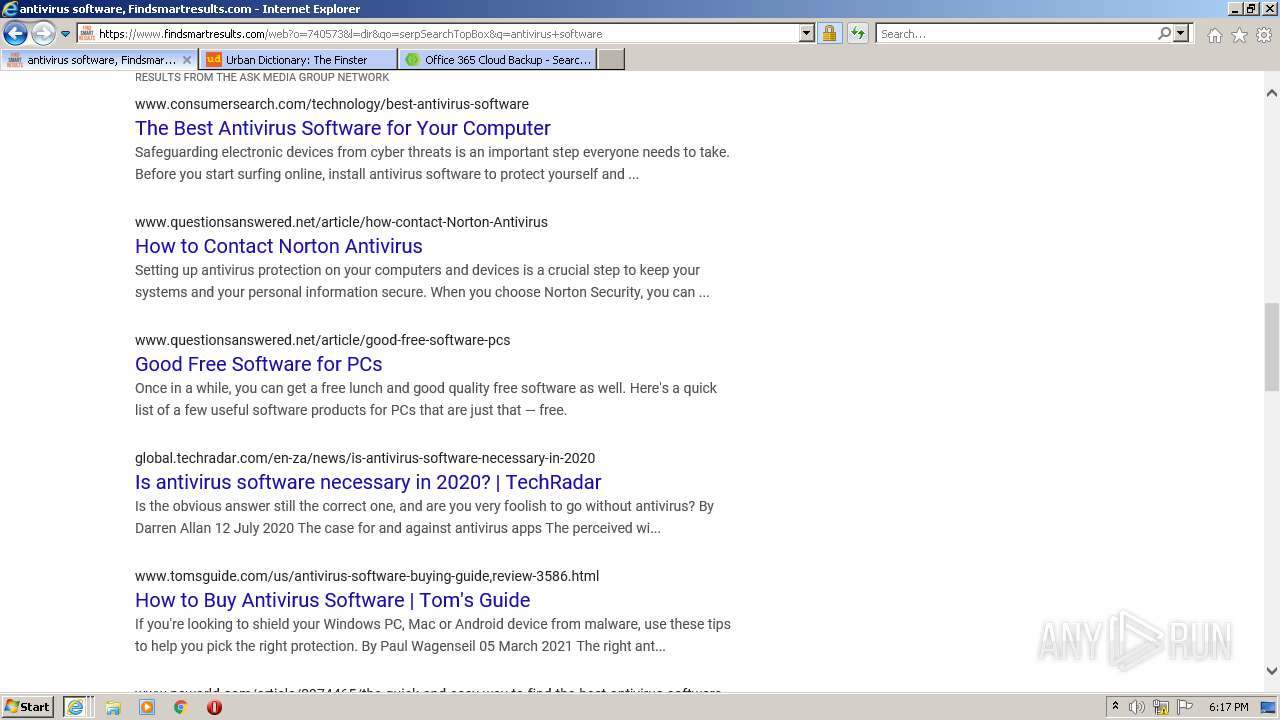Click the global.techradar.com URL text

click(365, 458)
